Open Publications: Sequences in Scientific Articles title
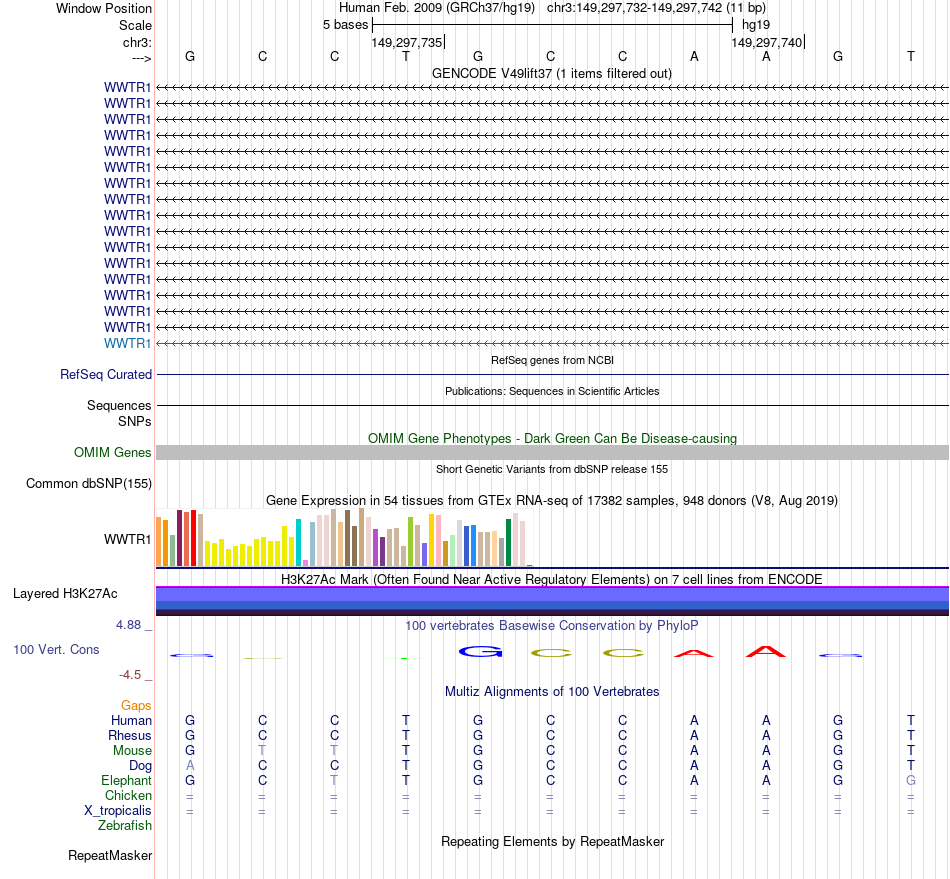Screen dimensions: 950x879 tap(552, 391)
